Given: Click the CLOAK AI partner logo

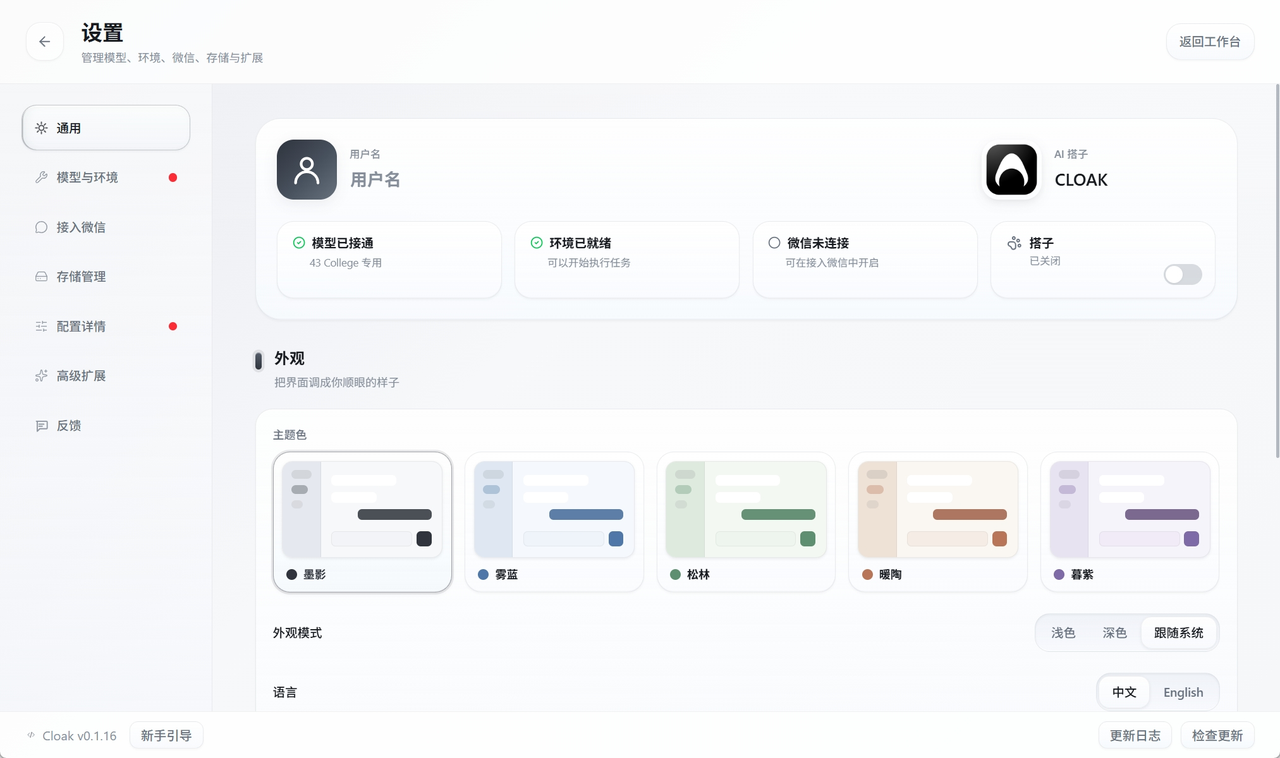Looking at the screenshot, I should [1012, 170].
